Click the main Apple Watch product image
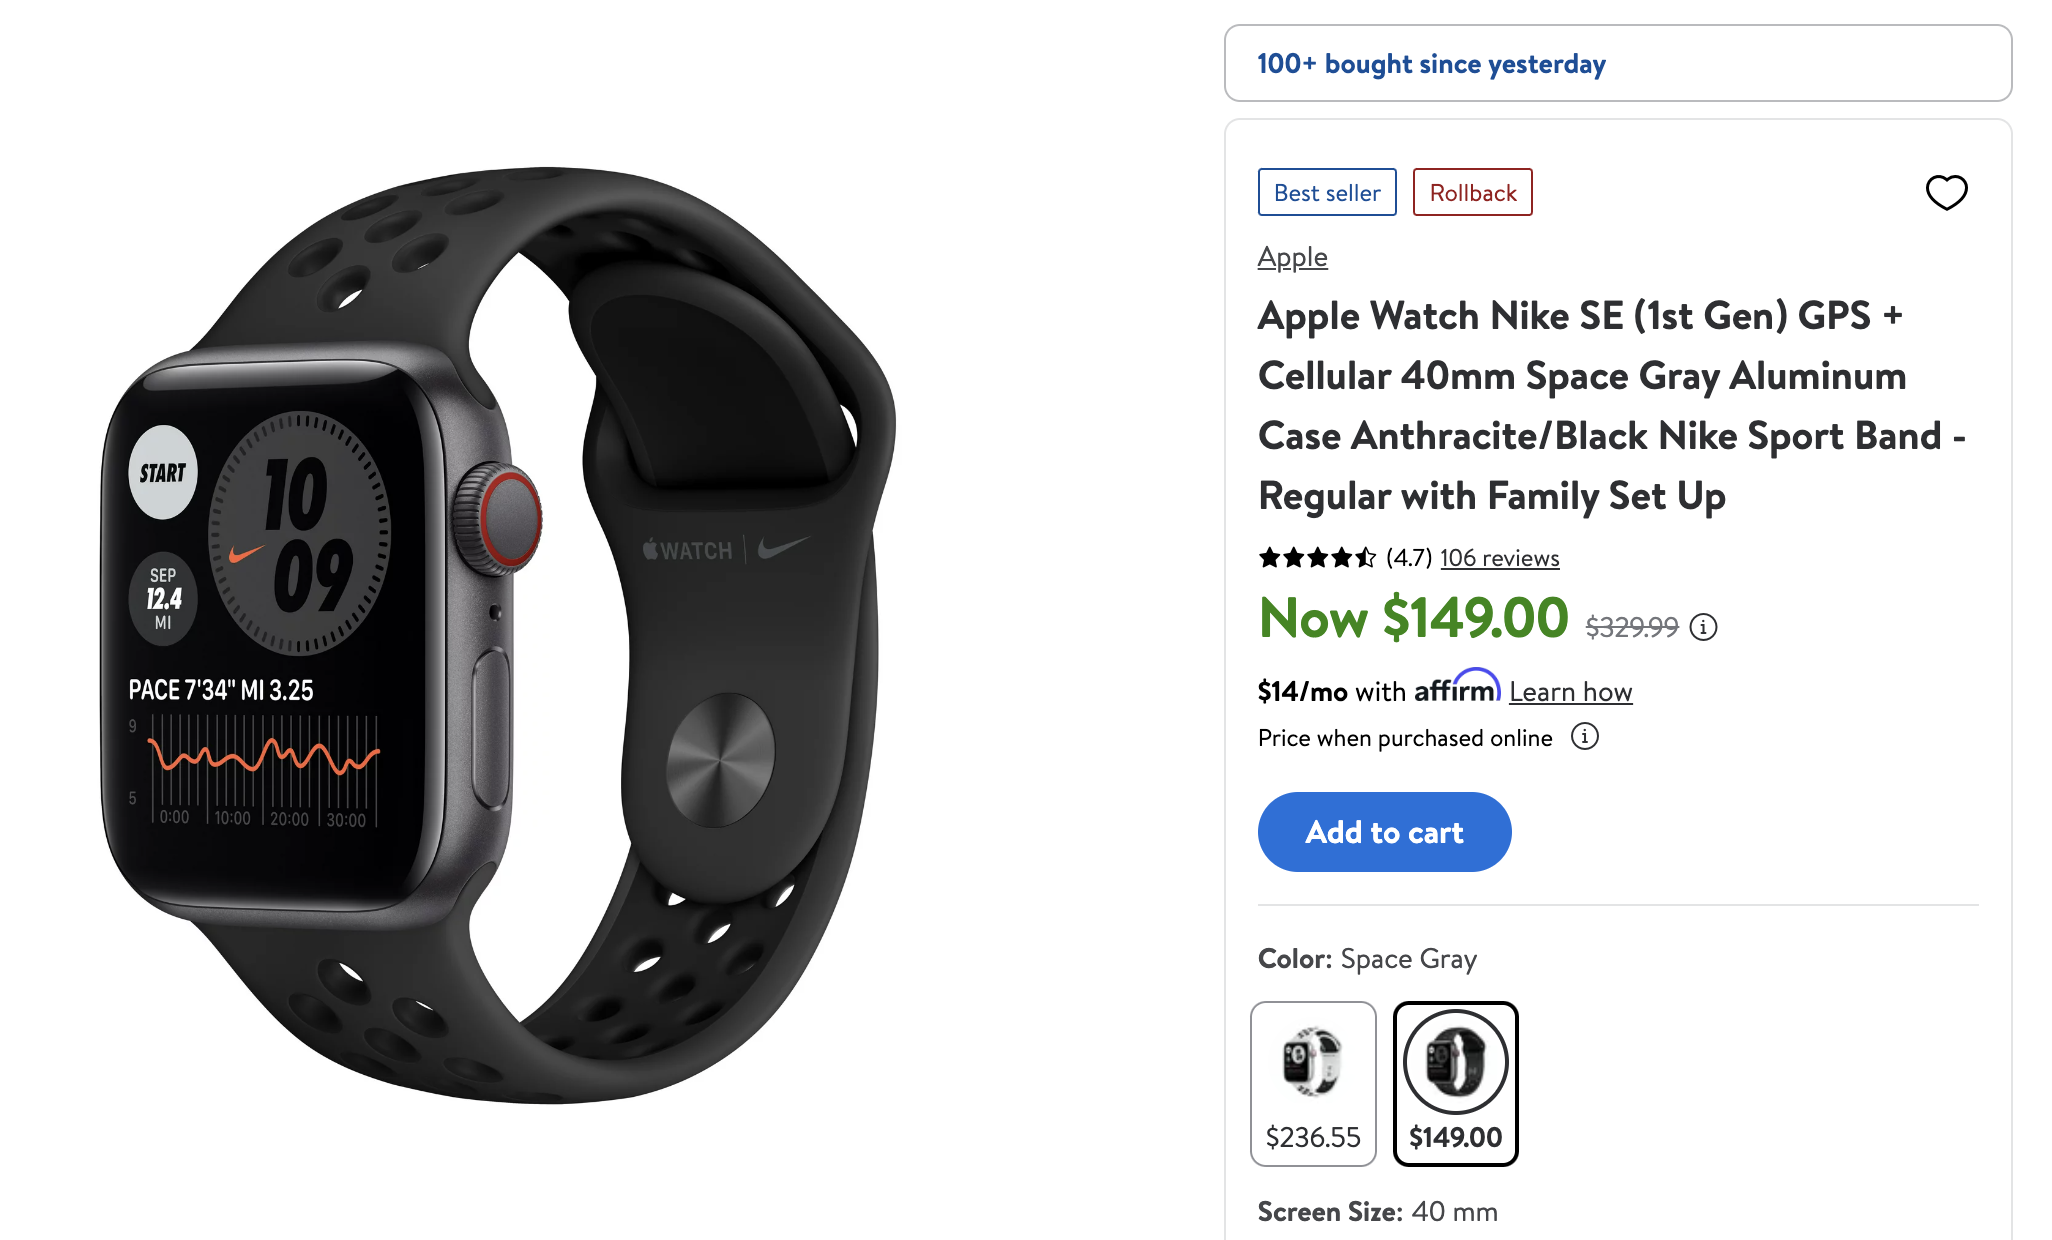 click(x=499, y=636)
